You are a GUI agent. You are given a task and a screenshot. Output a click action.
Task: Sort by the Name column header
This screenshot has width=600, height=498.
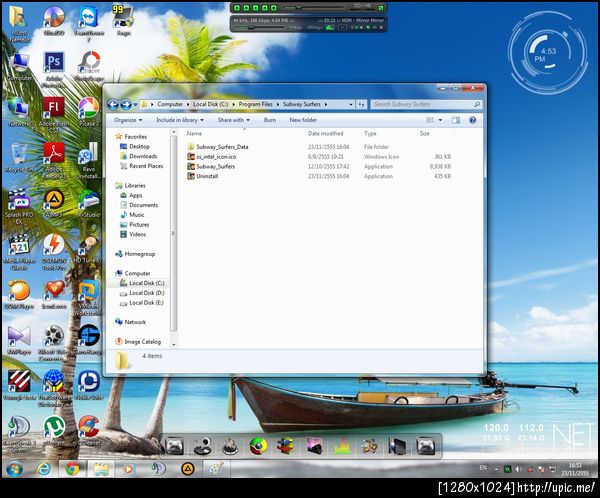(194, 134)
